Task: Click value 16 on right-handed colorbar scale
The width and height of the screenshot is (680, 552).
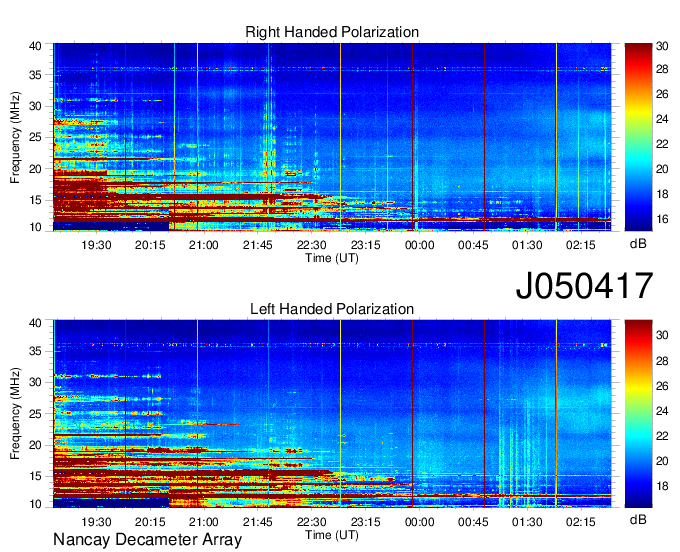Action: coord(662,219)
